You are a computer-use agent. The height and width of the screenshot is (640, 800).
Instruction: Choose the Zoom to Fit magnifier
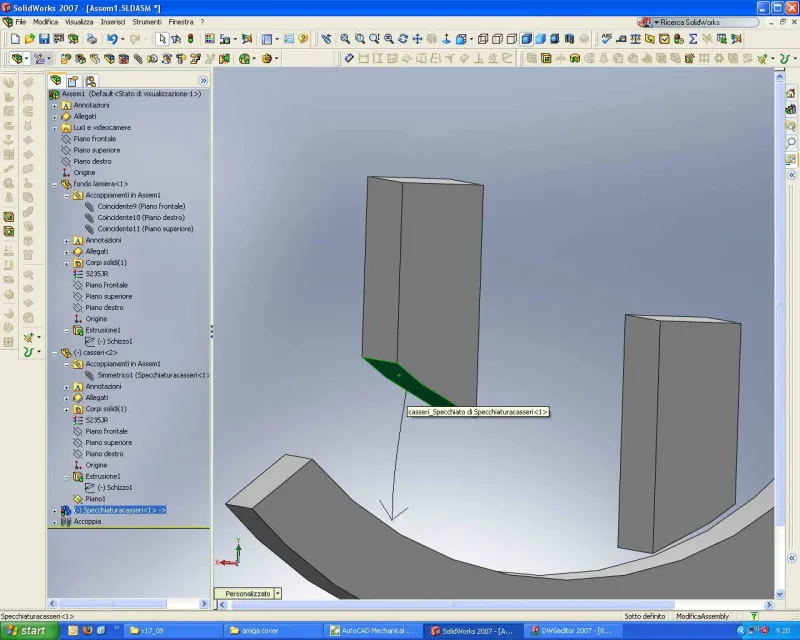coord(345,39)
